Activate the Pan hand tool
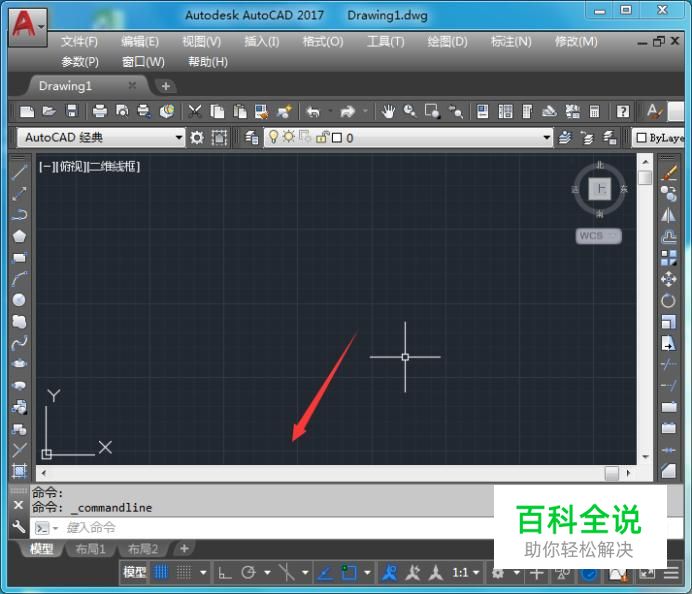692x594 pixels. [388, 111]
